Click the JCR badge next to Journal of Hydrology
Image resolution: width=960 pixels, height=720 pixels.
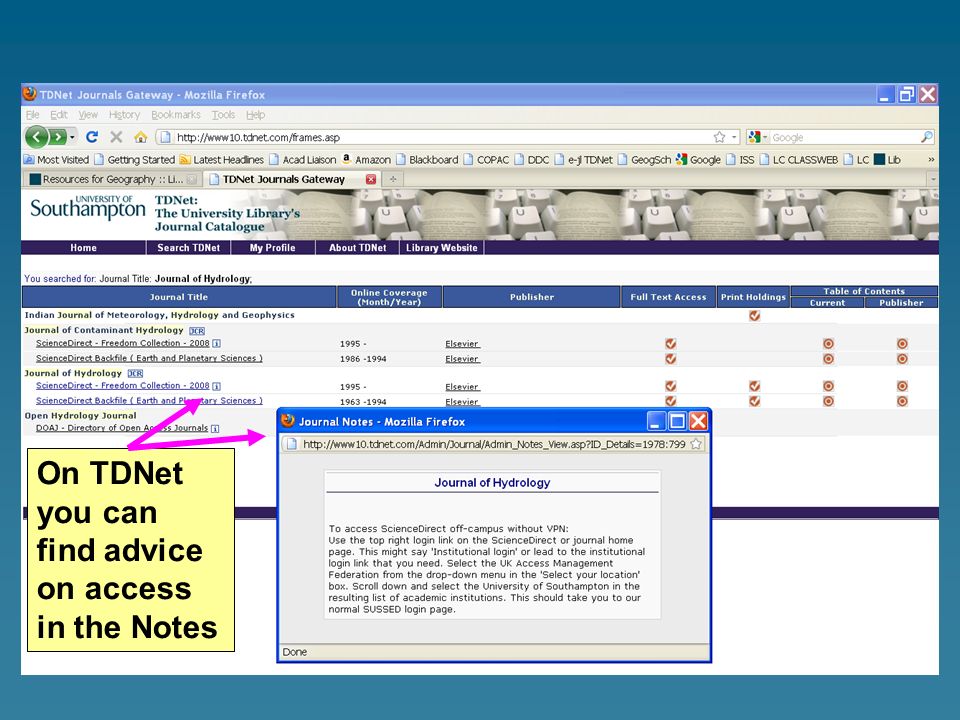click(135, 373)
